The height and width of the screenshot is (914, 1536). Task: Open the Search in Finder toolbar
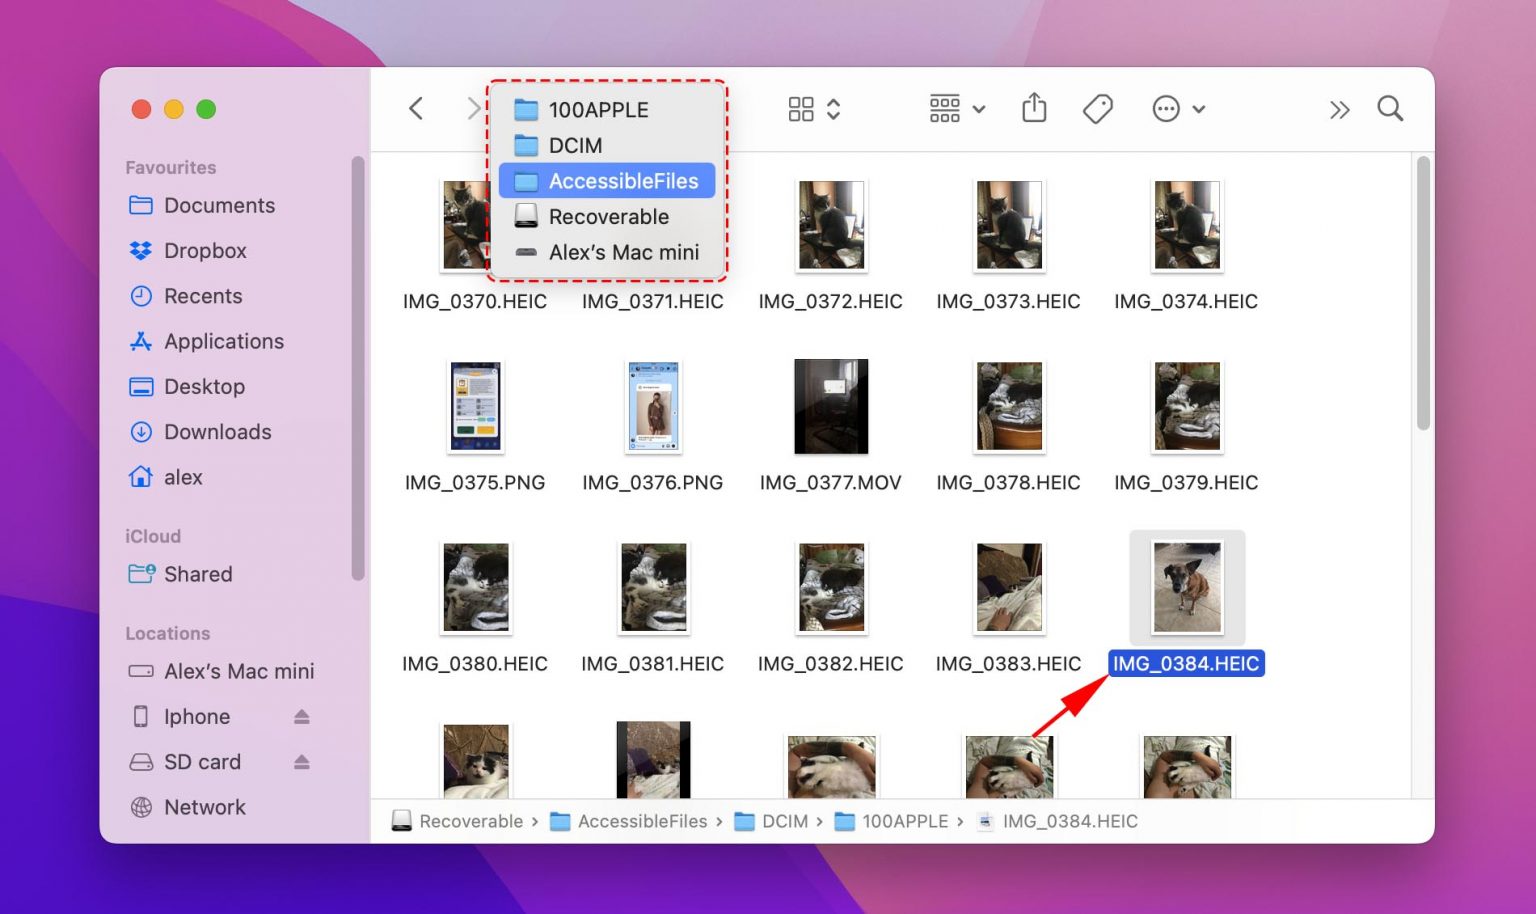coord(1390,109)
